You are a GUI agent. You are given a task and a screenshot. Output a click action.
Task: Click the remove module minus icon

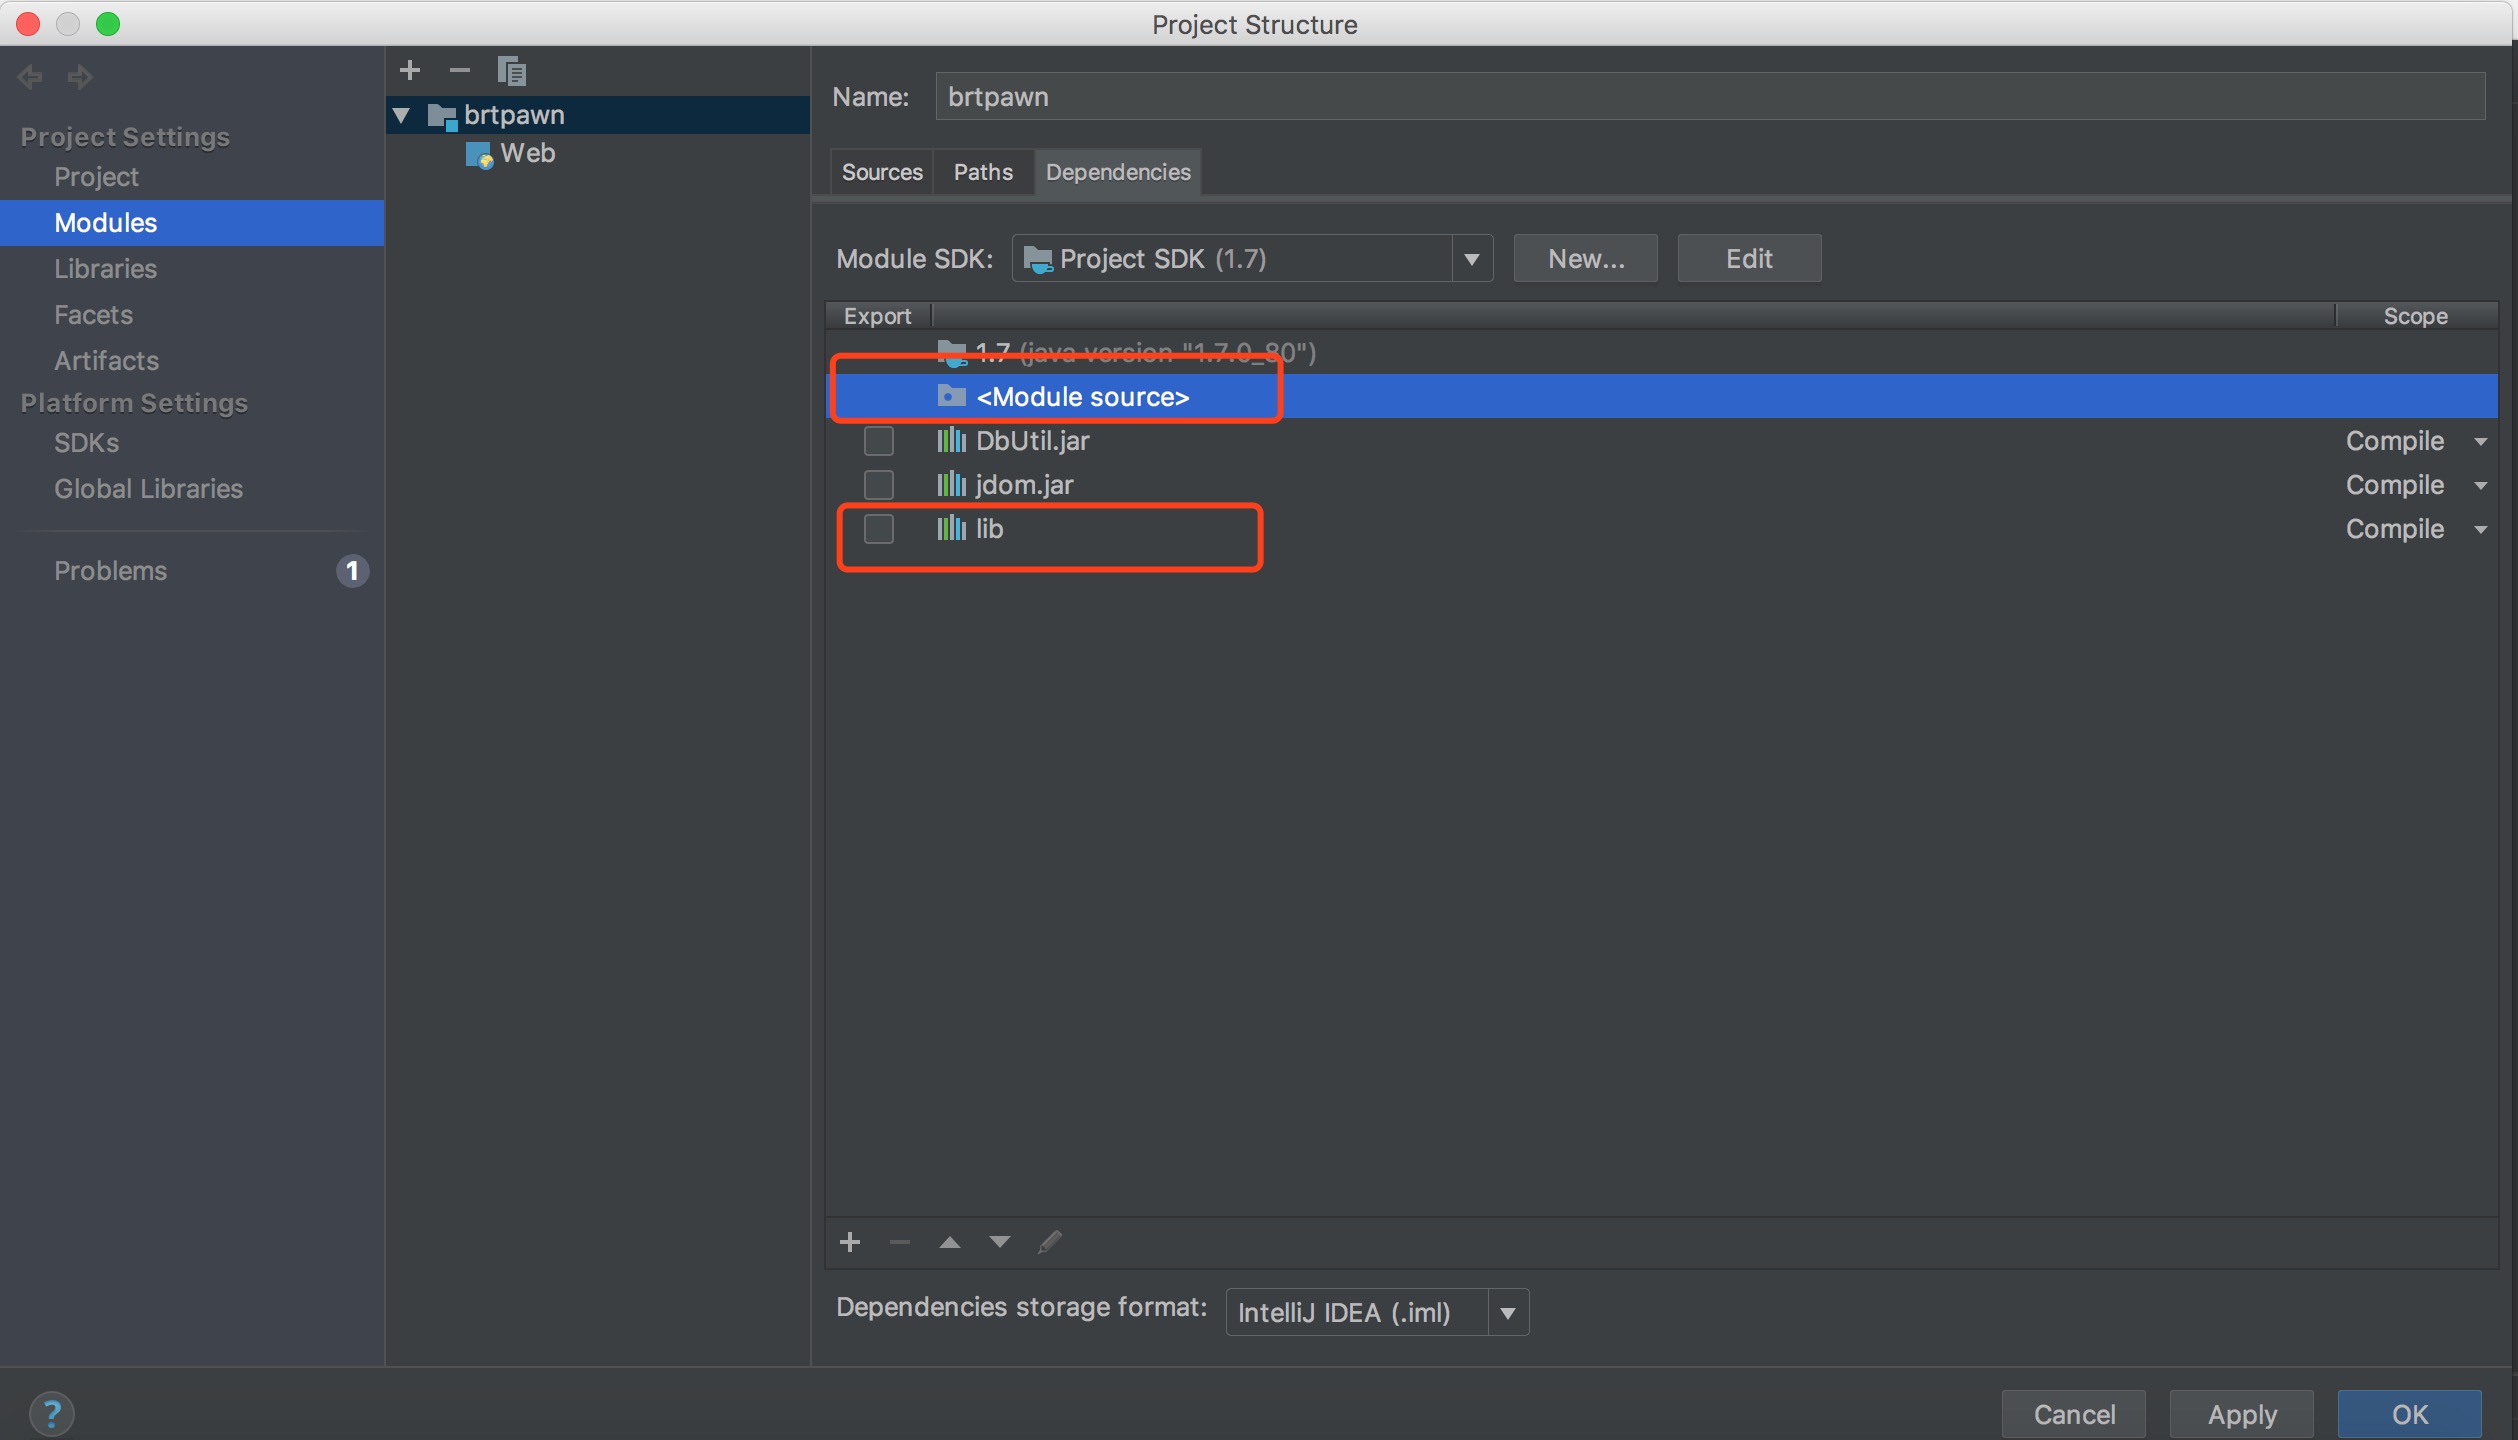[x=460, y=70]
